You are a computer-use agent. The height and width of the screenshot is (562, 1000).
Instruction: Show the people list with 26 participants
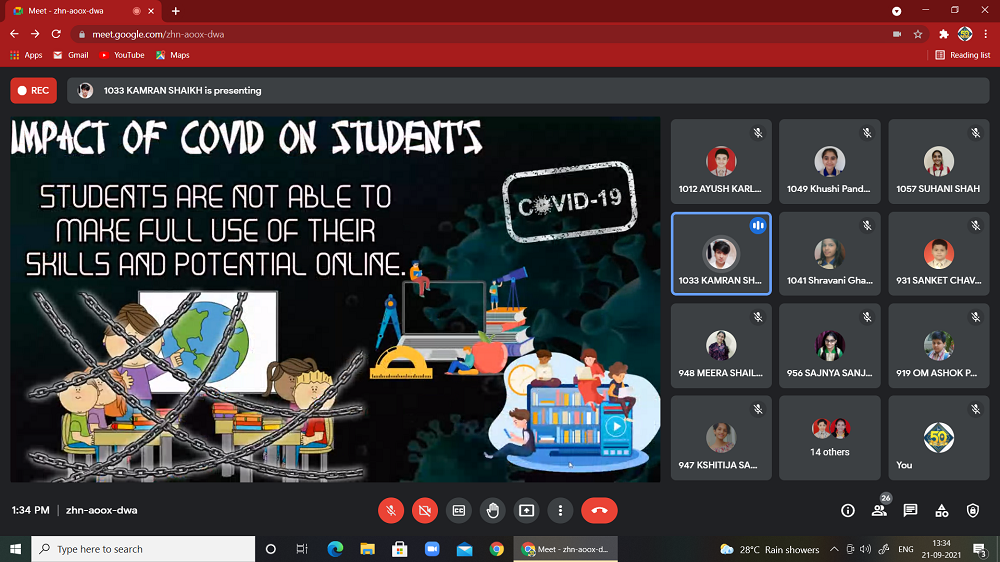879,510
